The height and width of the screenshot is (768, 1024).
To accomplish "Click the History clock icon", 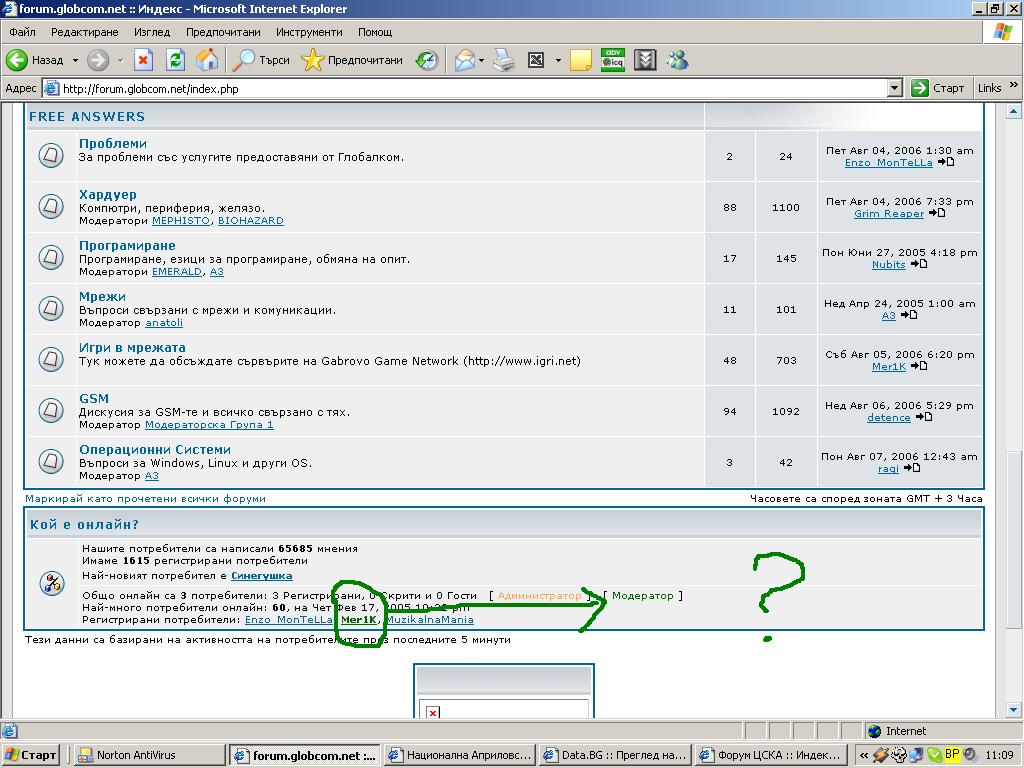I will click(427, 60).
